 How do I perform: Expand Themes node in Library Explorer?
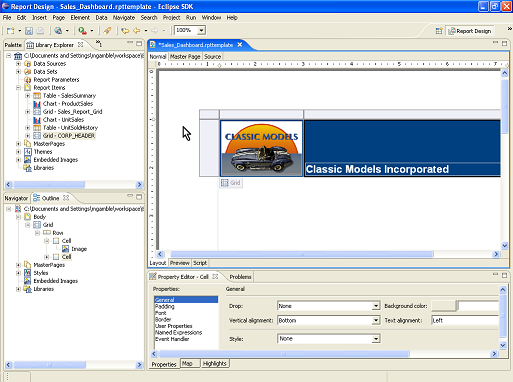coord(18,152)
